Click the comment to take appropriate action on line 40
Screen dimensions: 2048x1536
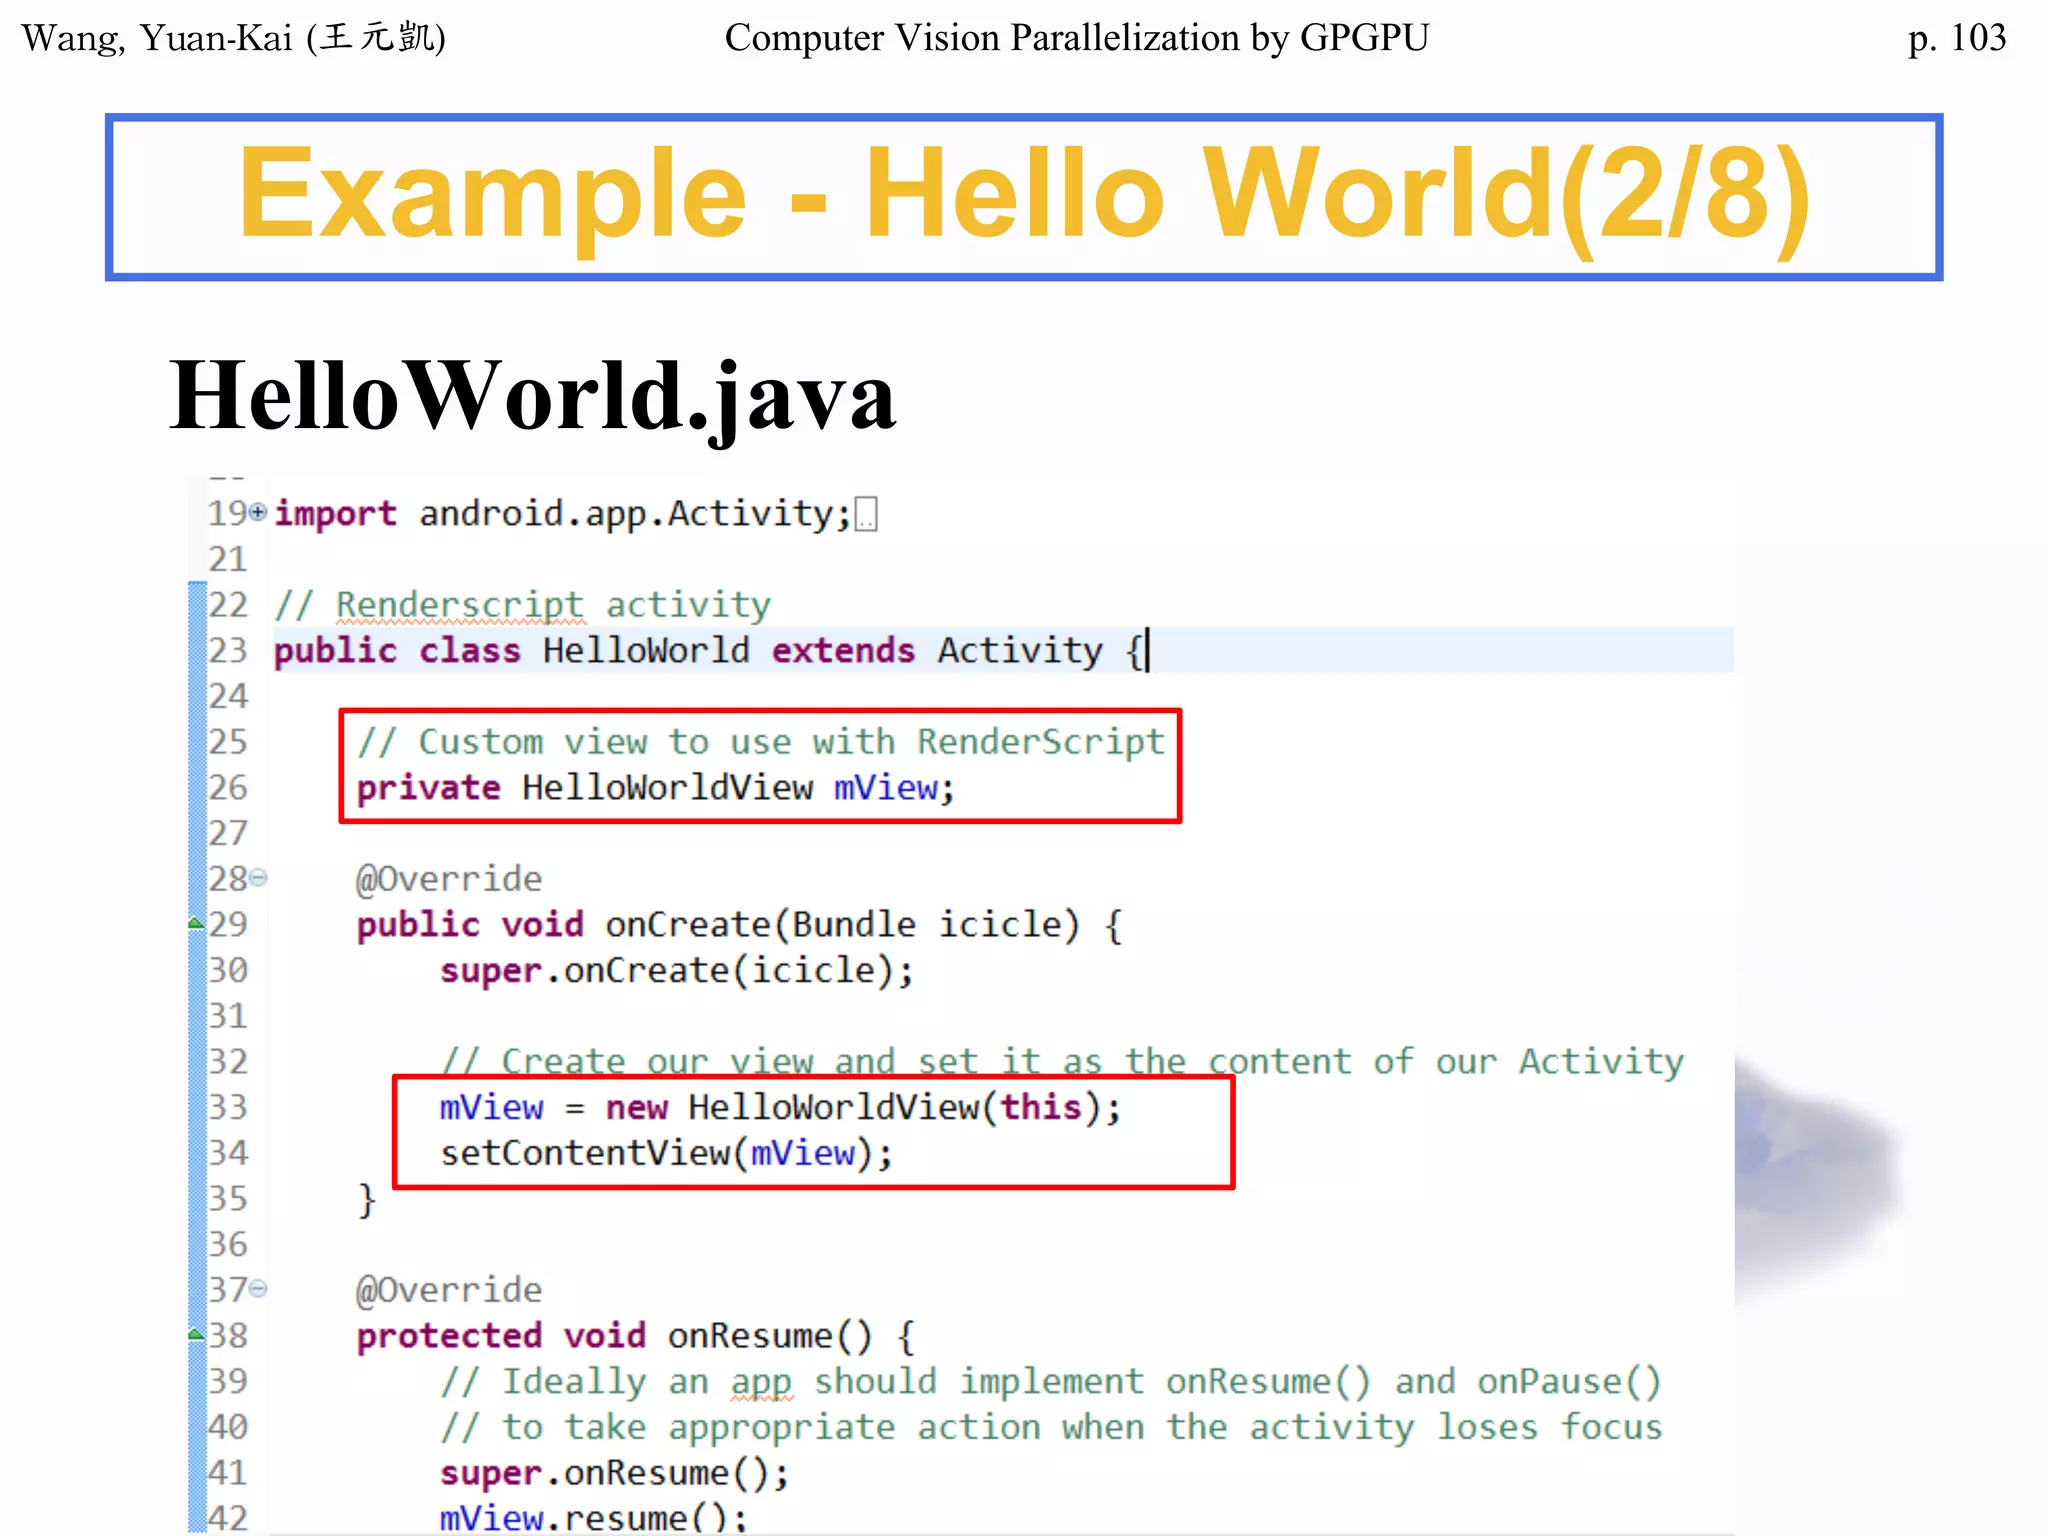coord(1051,1428)
